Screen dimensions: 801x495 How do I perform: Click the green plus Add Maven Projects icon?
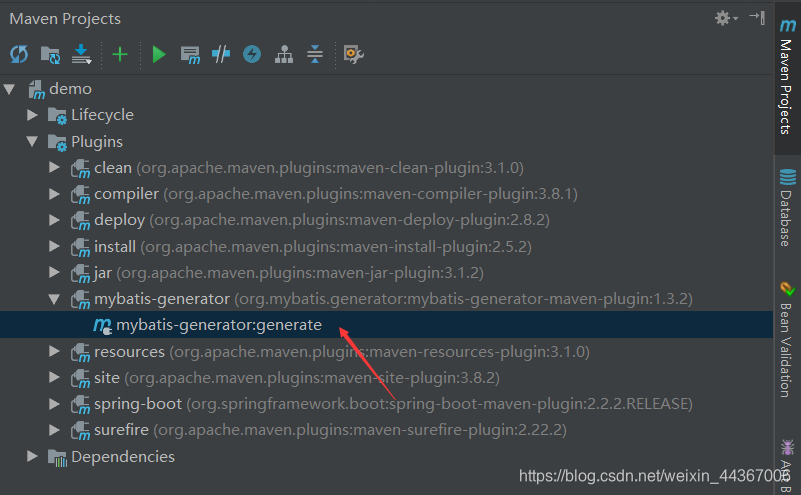[120, 54]
